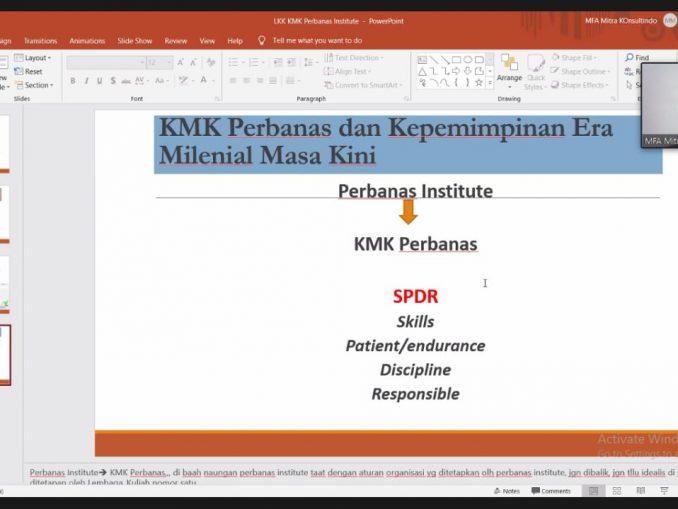The height and width of the screenshot is (509, 678).
Task: Select the straight line shape
Action: pyautogui.click(x=434, y=60)
